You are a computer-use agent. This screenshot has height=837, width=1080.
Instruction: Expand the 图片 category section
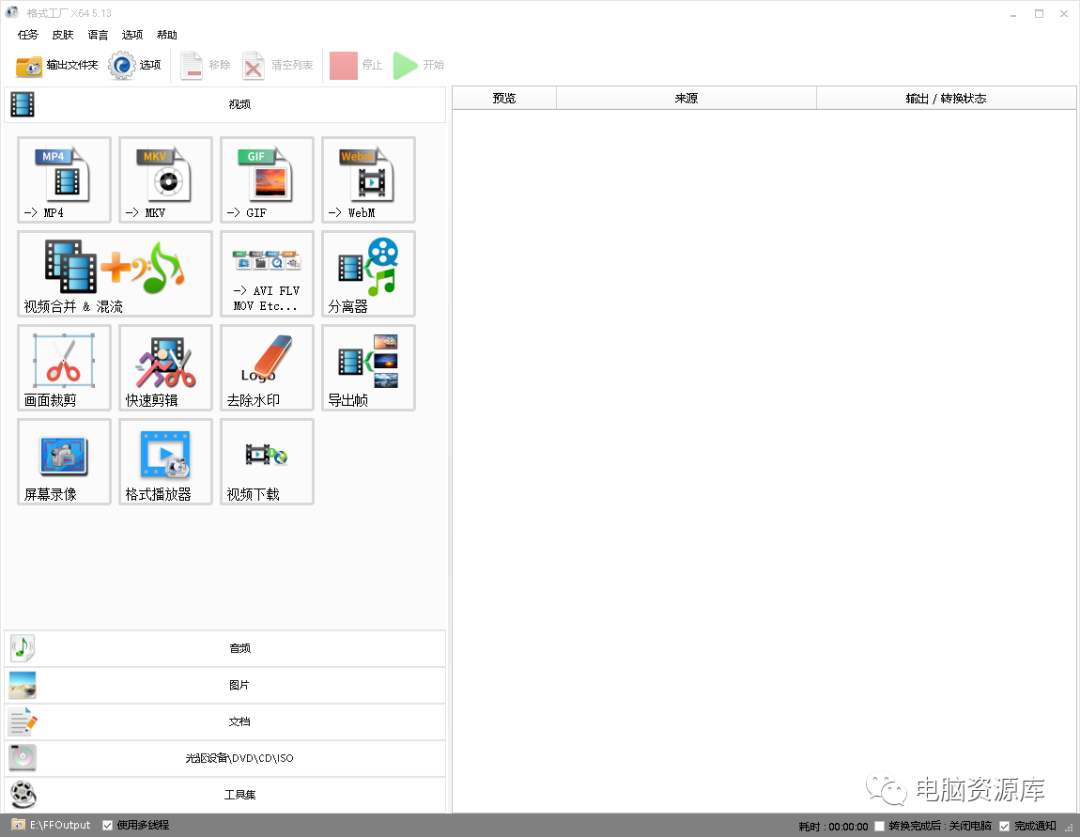[x=225, y=685]
